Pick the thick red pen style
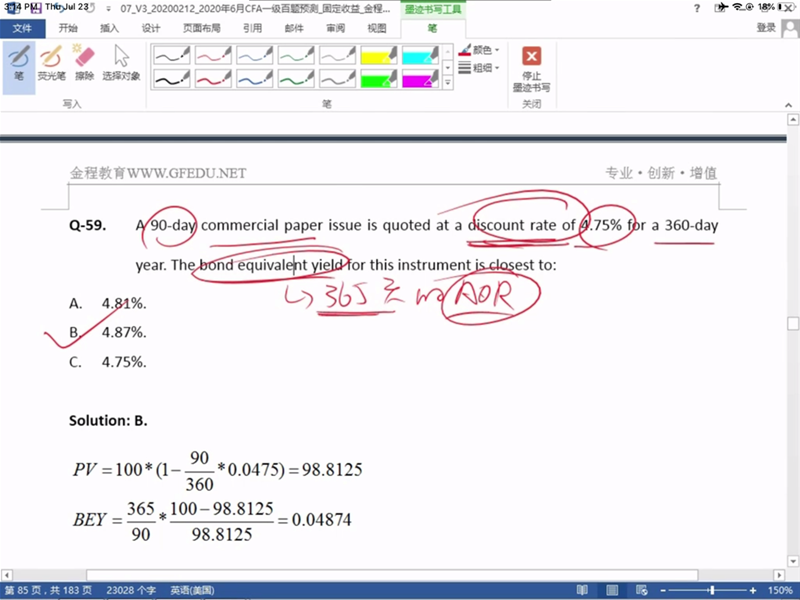The image size is (800, 600). (x=213, y=79)
